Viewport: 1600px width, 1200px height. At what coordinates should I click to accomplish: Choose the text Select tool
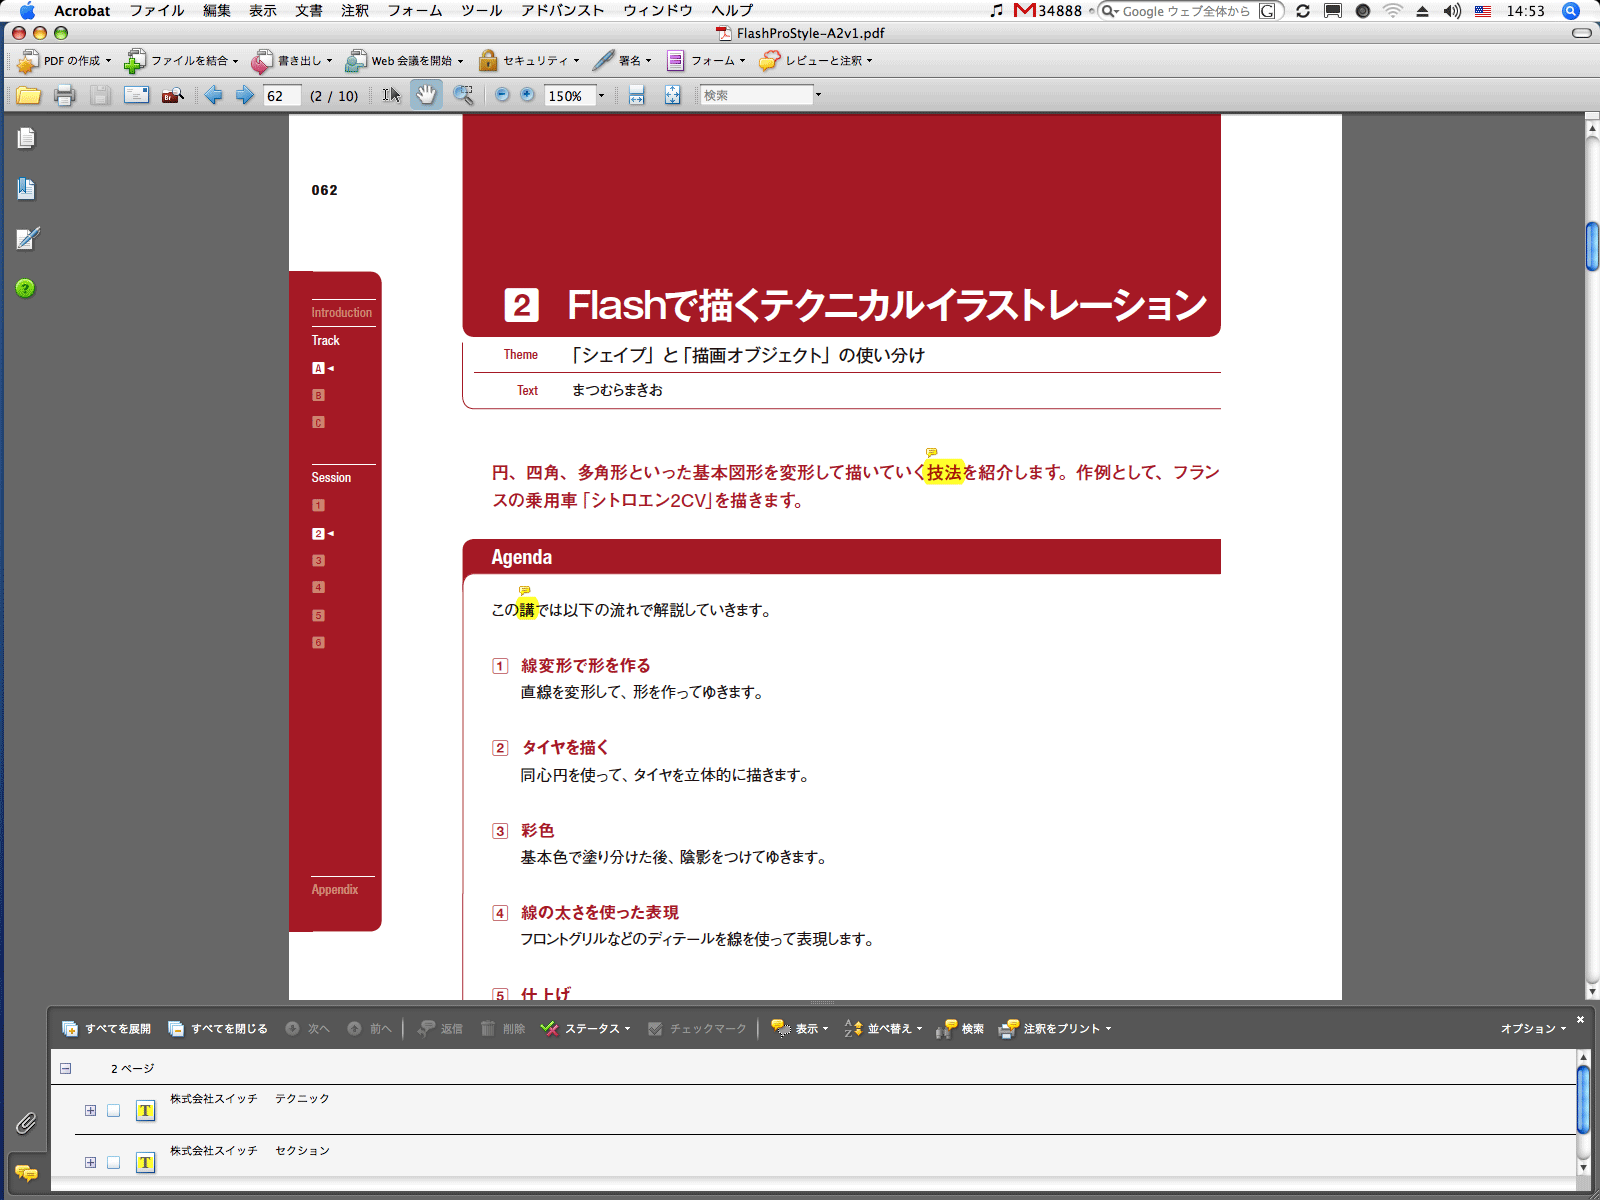coord(391,95)
